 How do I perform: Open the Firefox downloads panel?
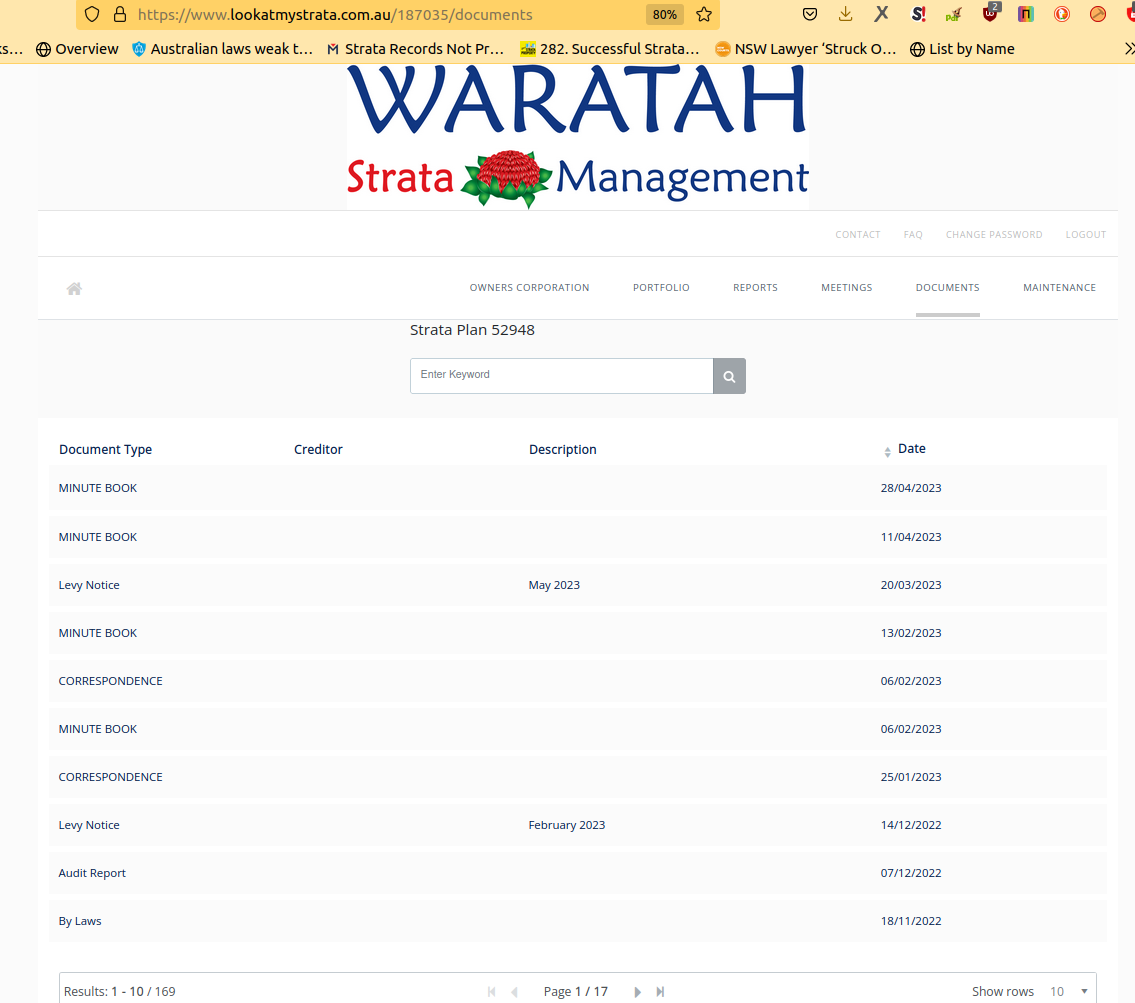(846, 14)
